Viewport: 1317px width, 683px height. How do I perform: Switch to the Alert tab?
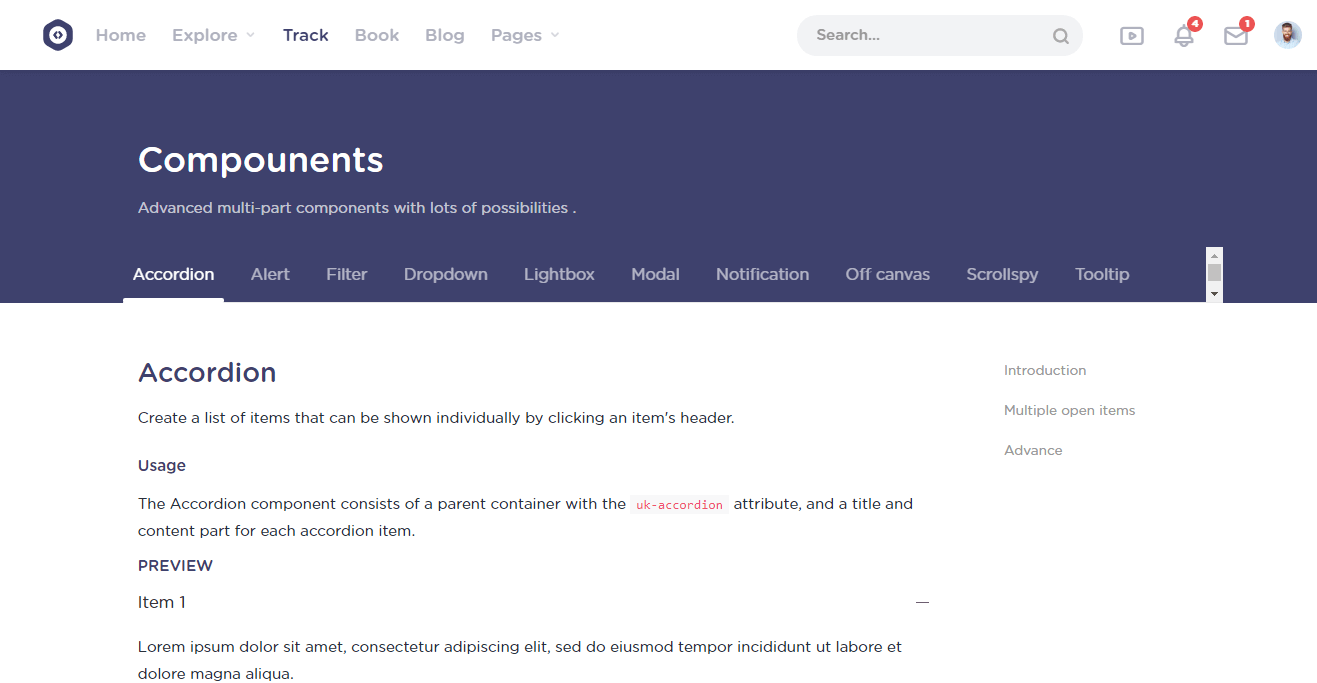tap(270, 274)
